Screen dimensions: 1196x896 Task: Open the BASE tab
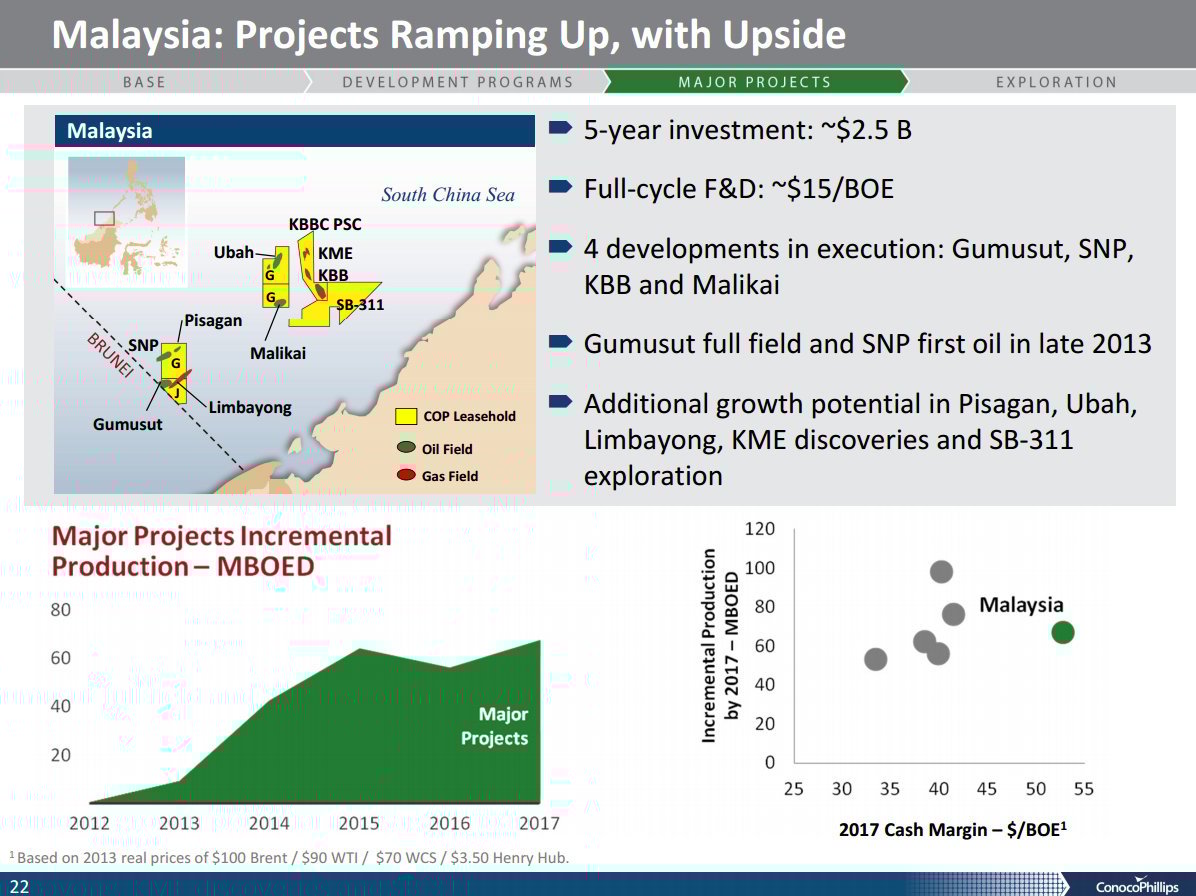[x=145, y=82]
